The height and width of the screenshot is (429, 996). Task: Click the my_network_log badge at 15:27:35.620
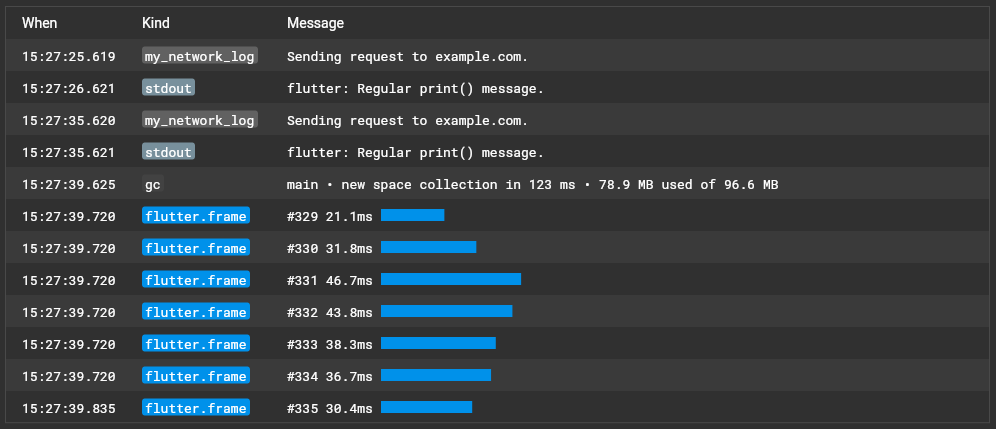[200, 120]
